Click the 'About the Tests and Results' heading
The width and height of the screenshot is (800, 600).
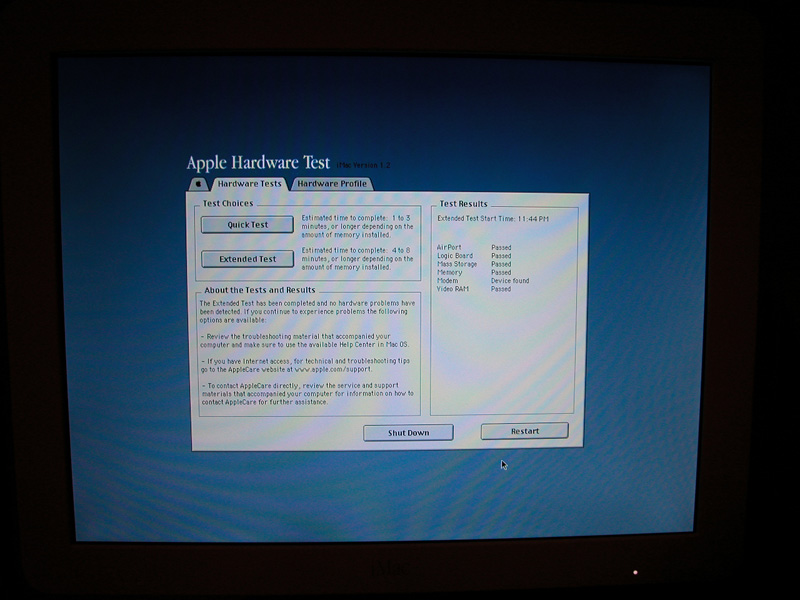tap(259, 290)
